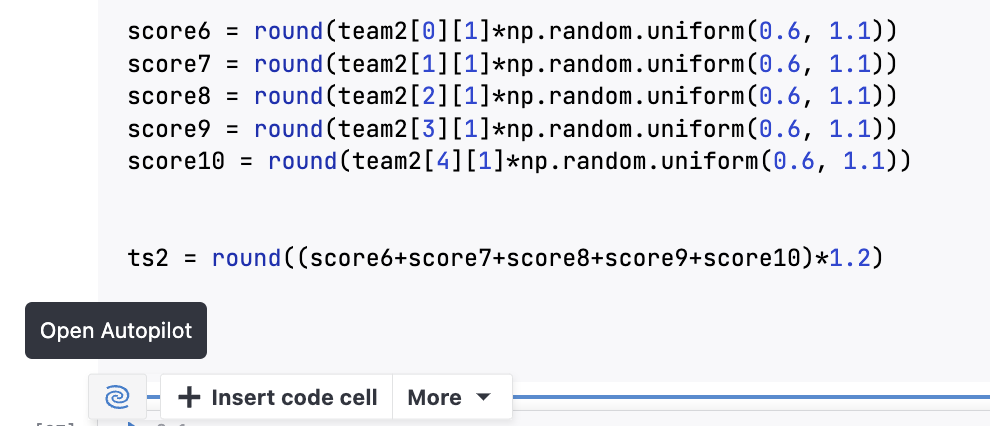Click the ts2 variable name
The width and height of the screenshot is (990, 426).
click(x=148, y=258)
